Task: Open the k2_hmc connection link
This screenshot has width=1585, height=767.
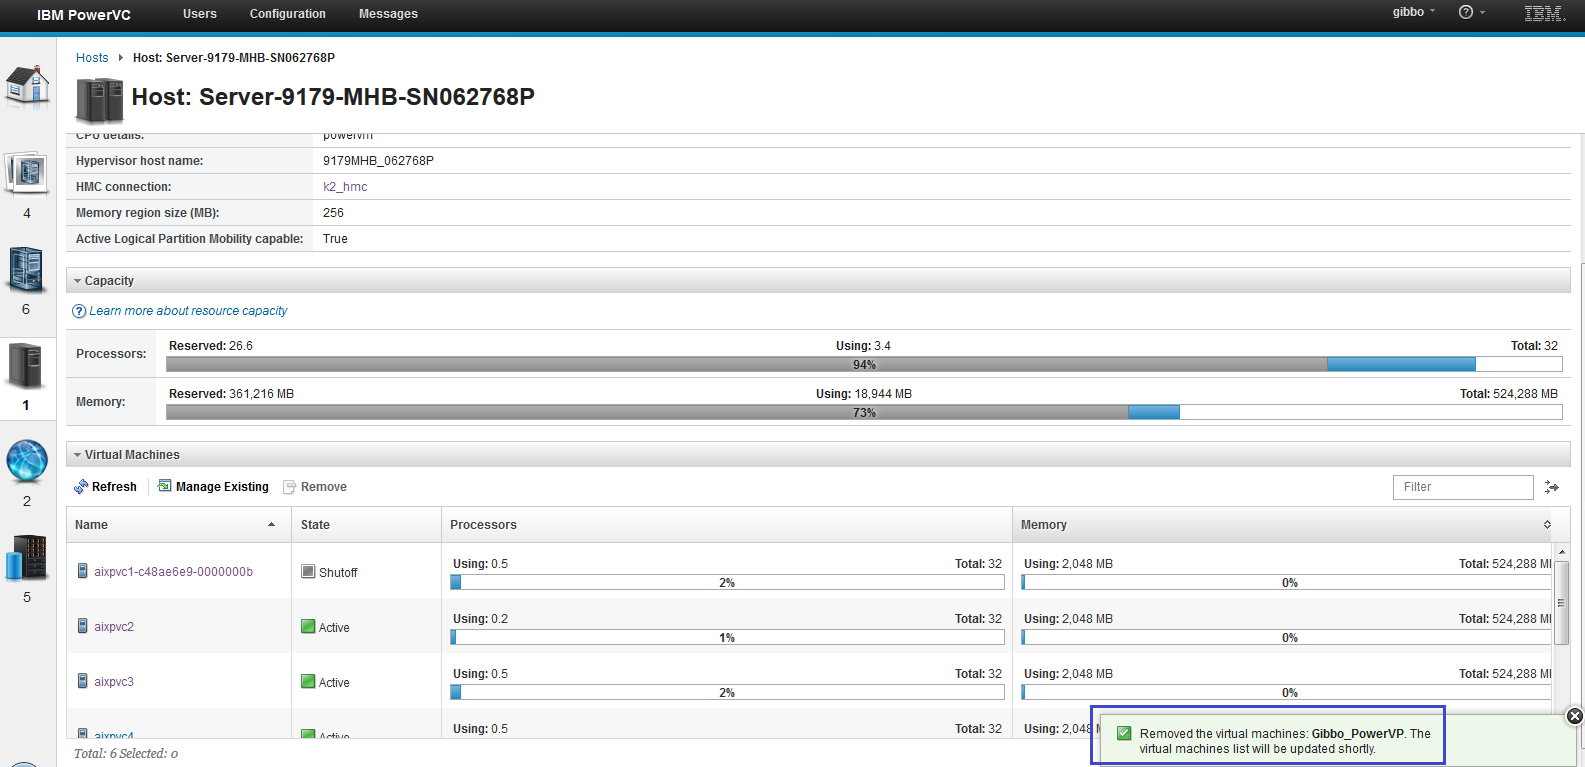Action: click(345, 187)
